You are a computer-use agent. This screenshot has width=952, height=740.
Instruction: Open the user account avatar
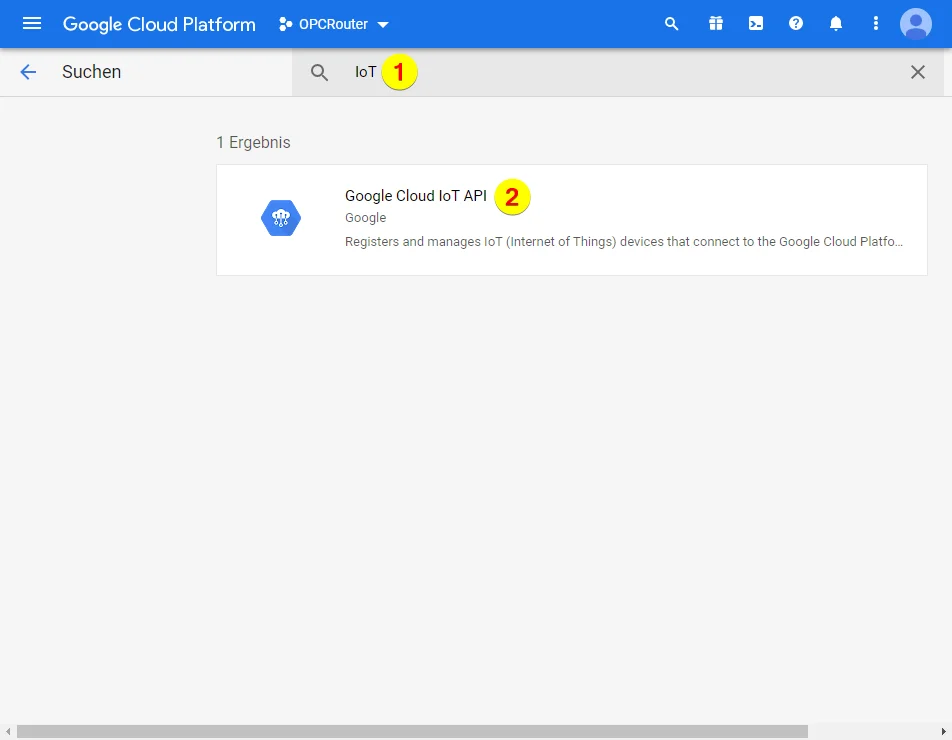coord(916,24)
